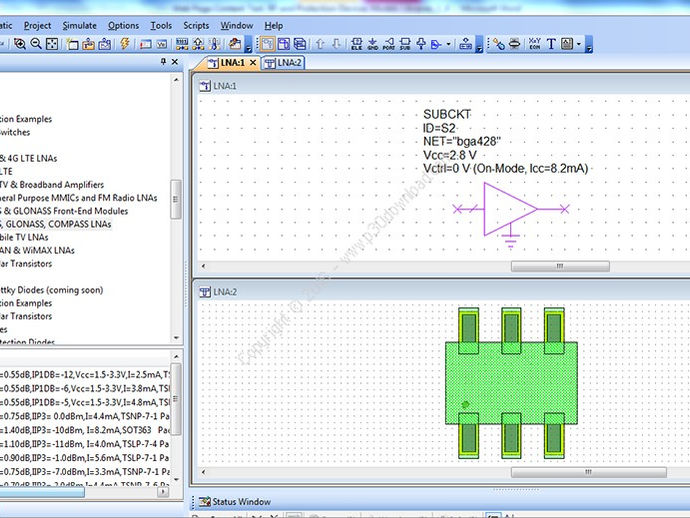Click LNA:1 schematic horizontal scrollbar thumb
The image size is (690, 518).
click(560, 266)
